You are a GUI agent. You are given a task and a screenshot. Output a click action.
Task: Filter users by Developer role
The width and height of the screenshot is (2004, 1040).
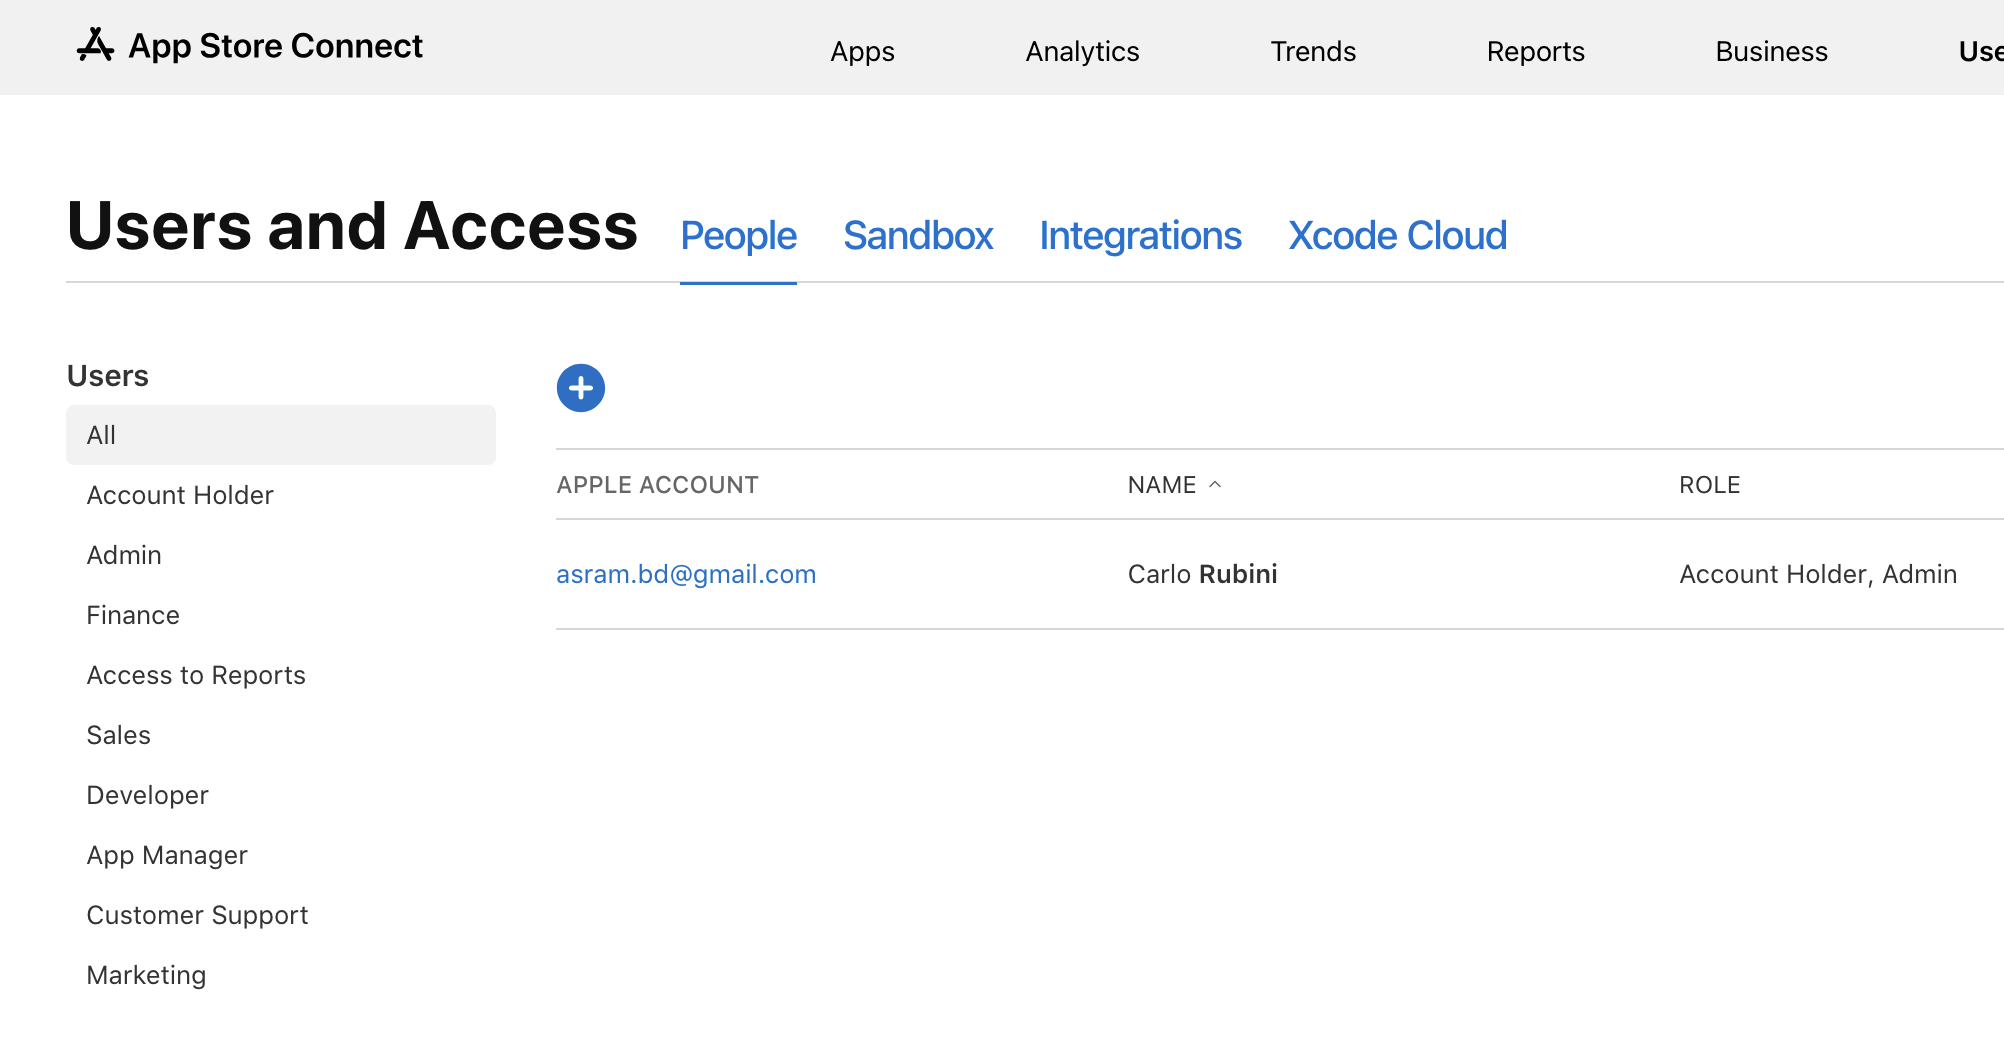coord(147,795)
